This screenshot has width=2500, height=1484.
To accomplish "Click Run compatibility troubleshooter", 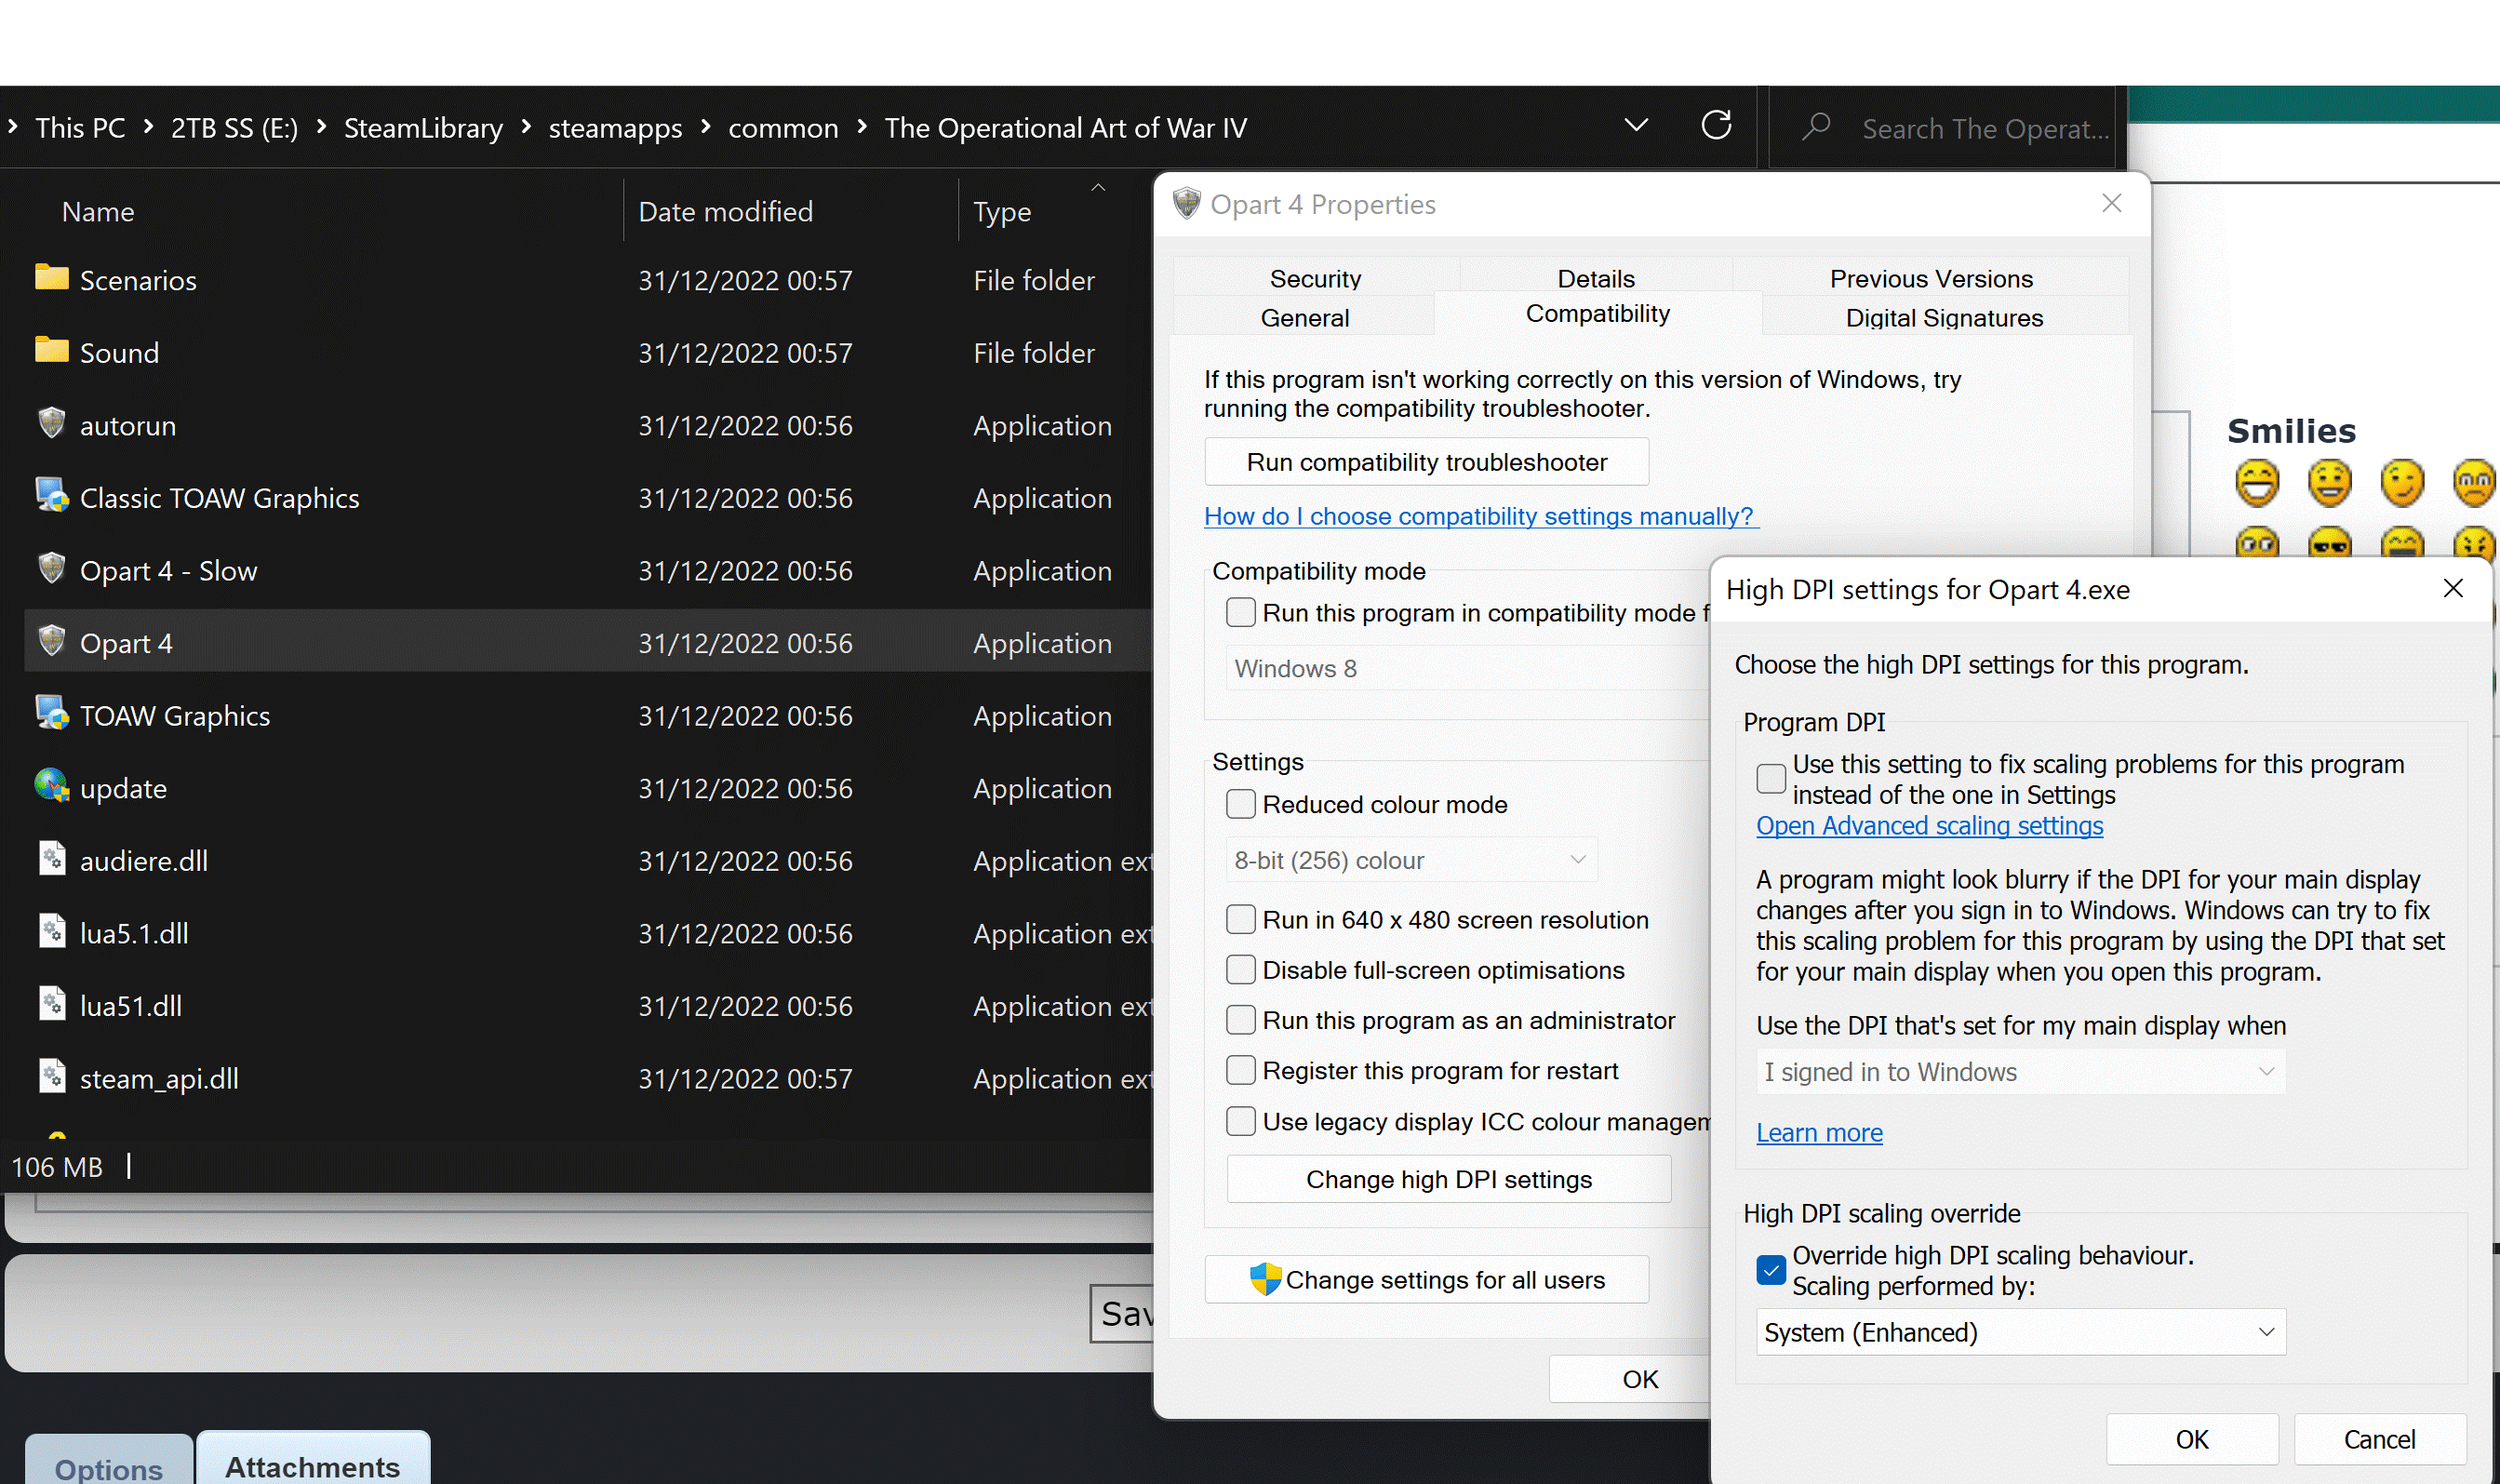I will (x=1426, y=461).
